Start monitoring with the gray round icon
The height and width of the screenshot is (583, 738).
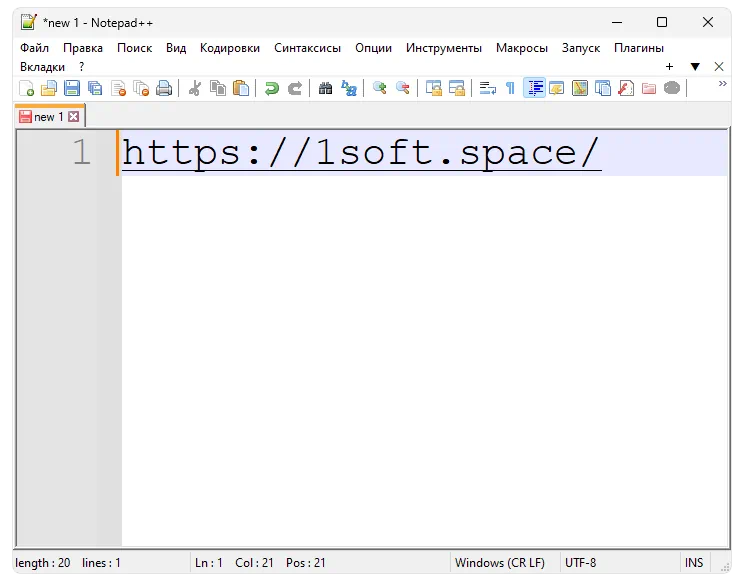(672, 88)
